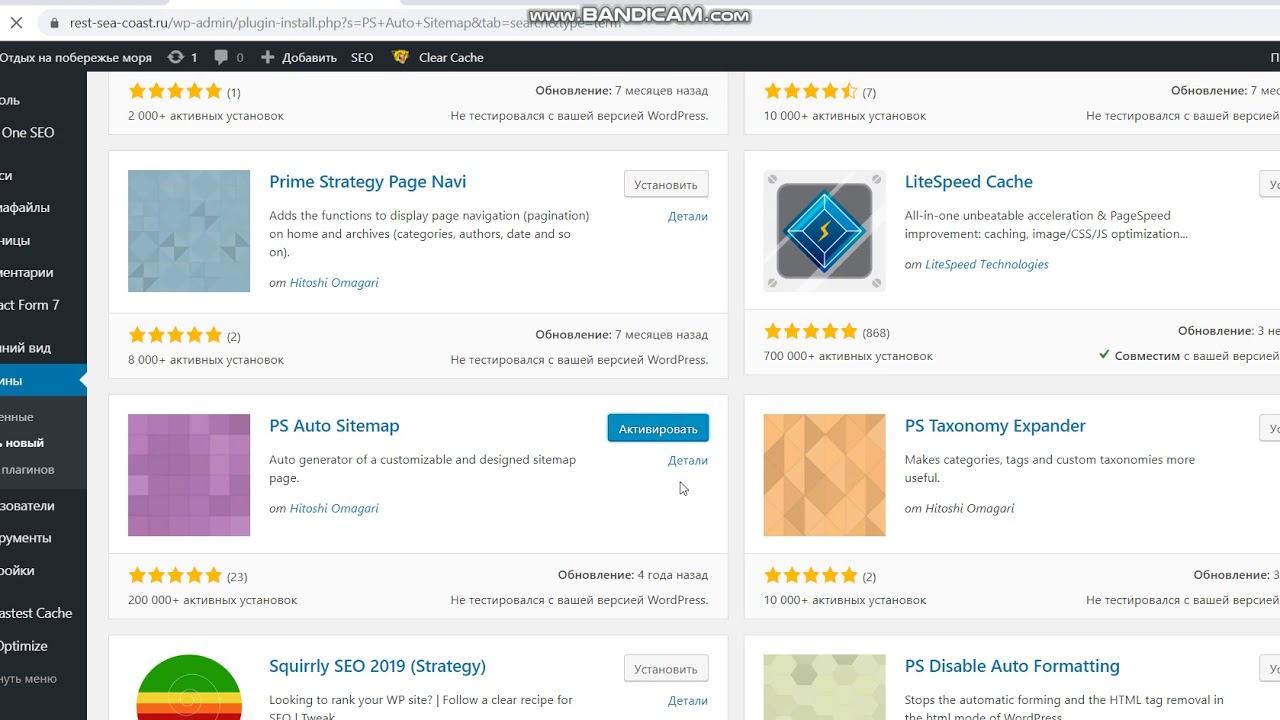Viewport: 1280px width, 720px height.
Task: Click site name Отдых на побережье моря
Action: coord(76,57)
